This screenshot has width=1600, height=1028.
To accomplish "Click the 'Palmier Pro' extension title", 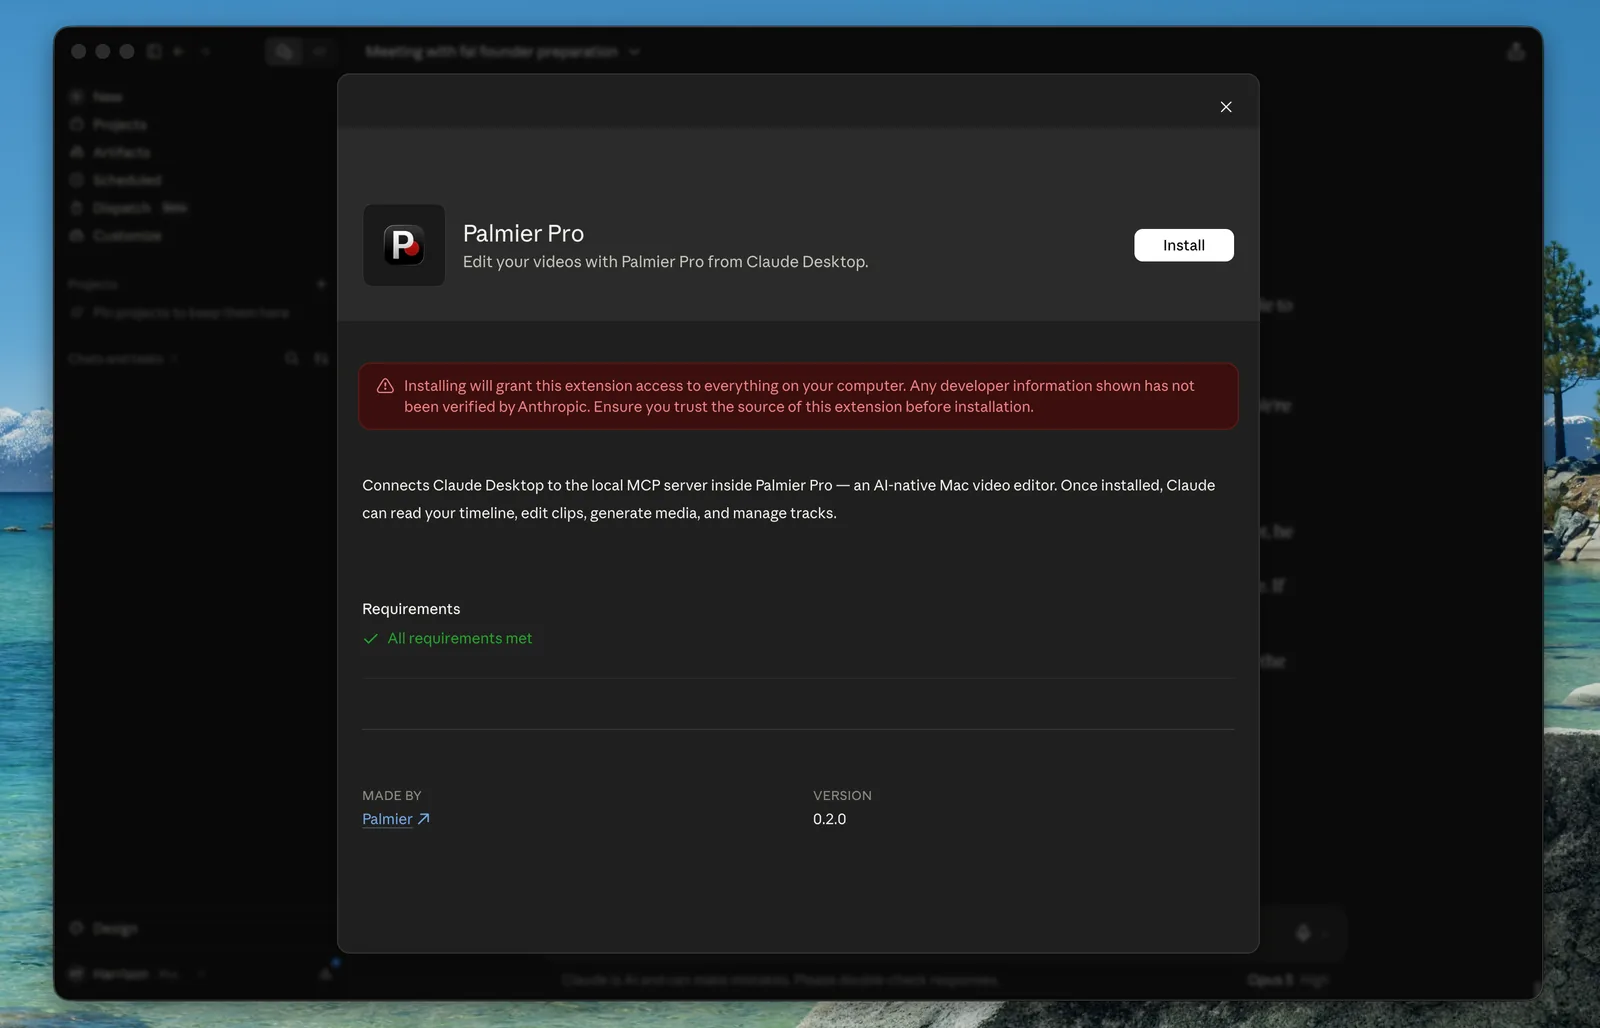I will 523,233.
